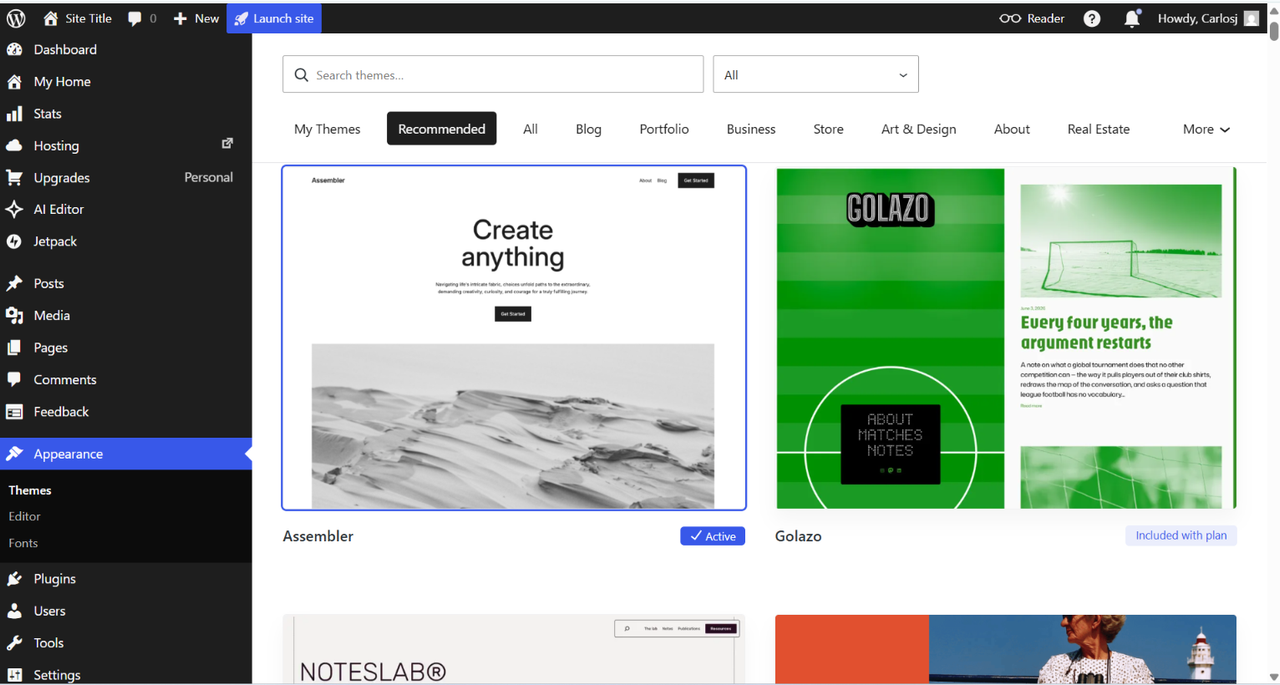Open the Site Title home icon

51,18
